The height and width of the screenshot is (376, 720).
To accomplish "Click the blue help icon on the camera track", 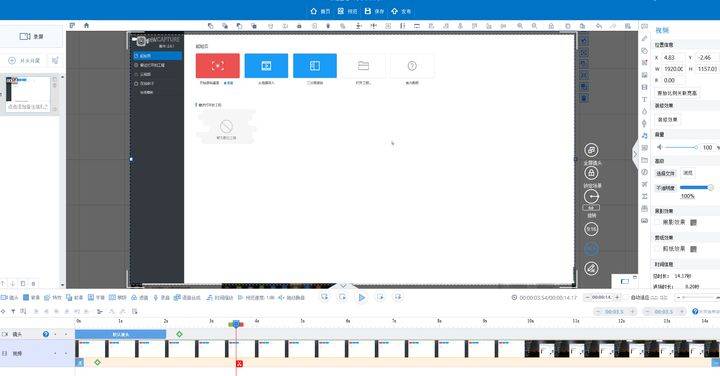I will (45, 334).
